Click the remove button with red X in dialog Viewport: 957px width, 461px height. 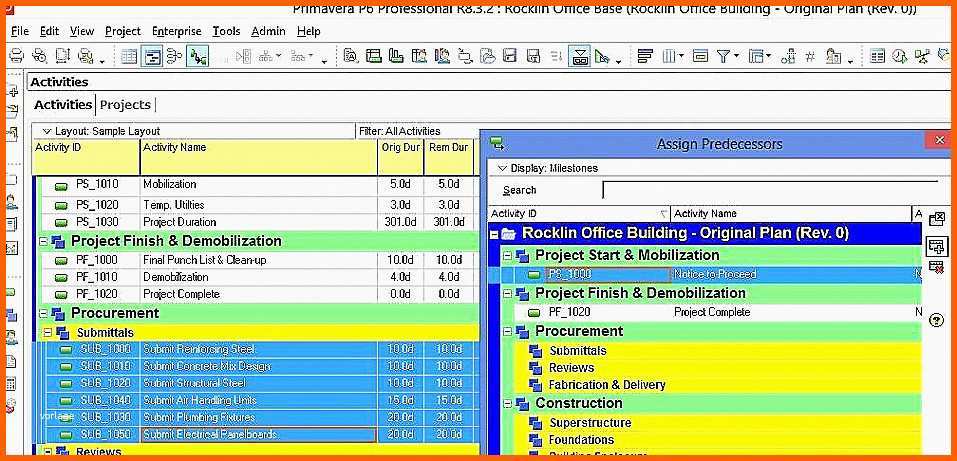(x=936, y=267)
